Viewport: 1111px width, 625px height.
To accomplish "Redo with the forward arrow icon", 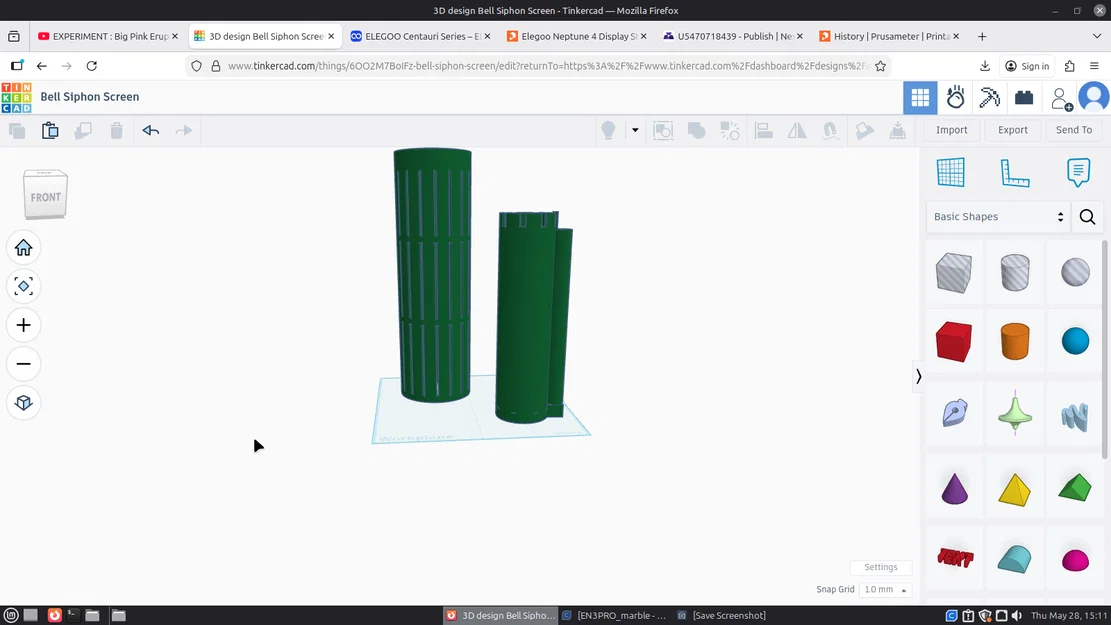I will pyautogui.click(x=184, y=130).
